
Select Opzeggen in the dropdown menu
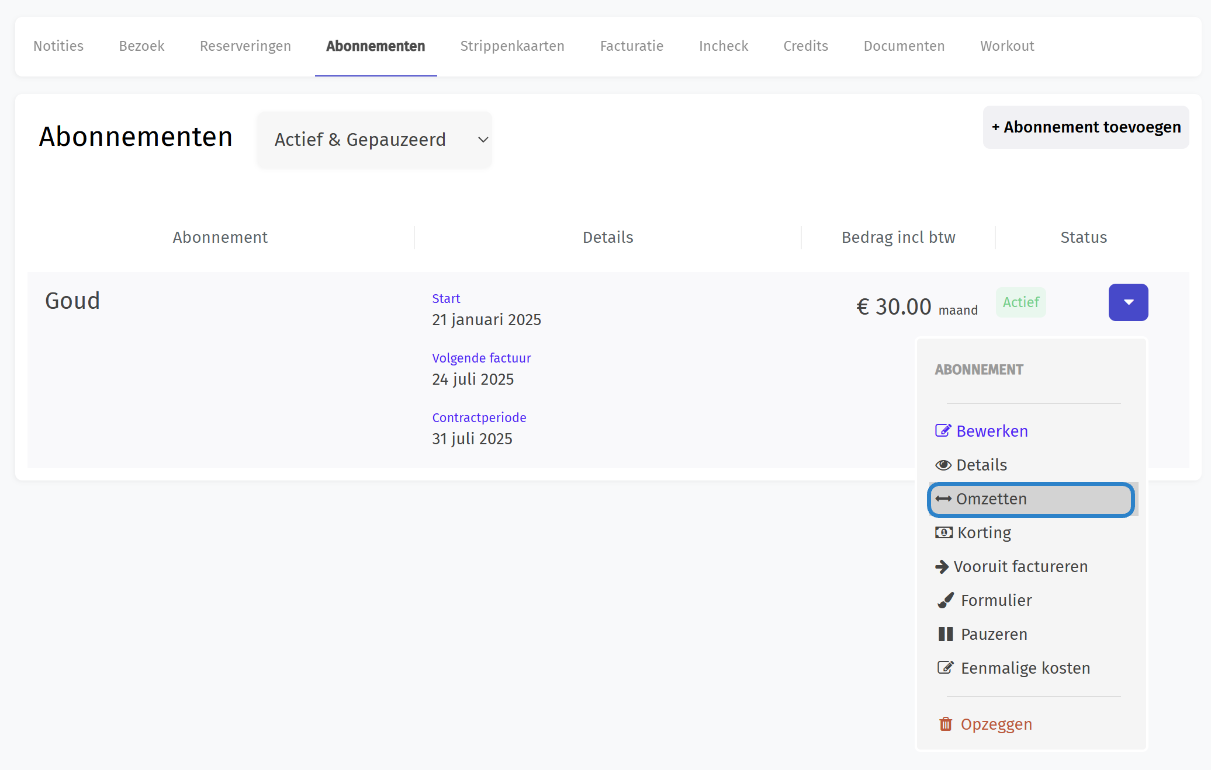pyautogui.click(x=996, y=725)
